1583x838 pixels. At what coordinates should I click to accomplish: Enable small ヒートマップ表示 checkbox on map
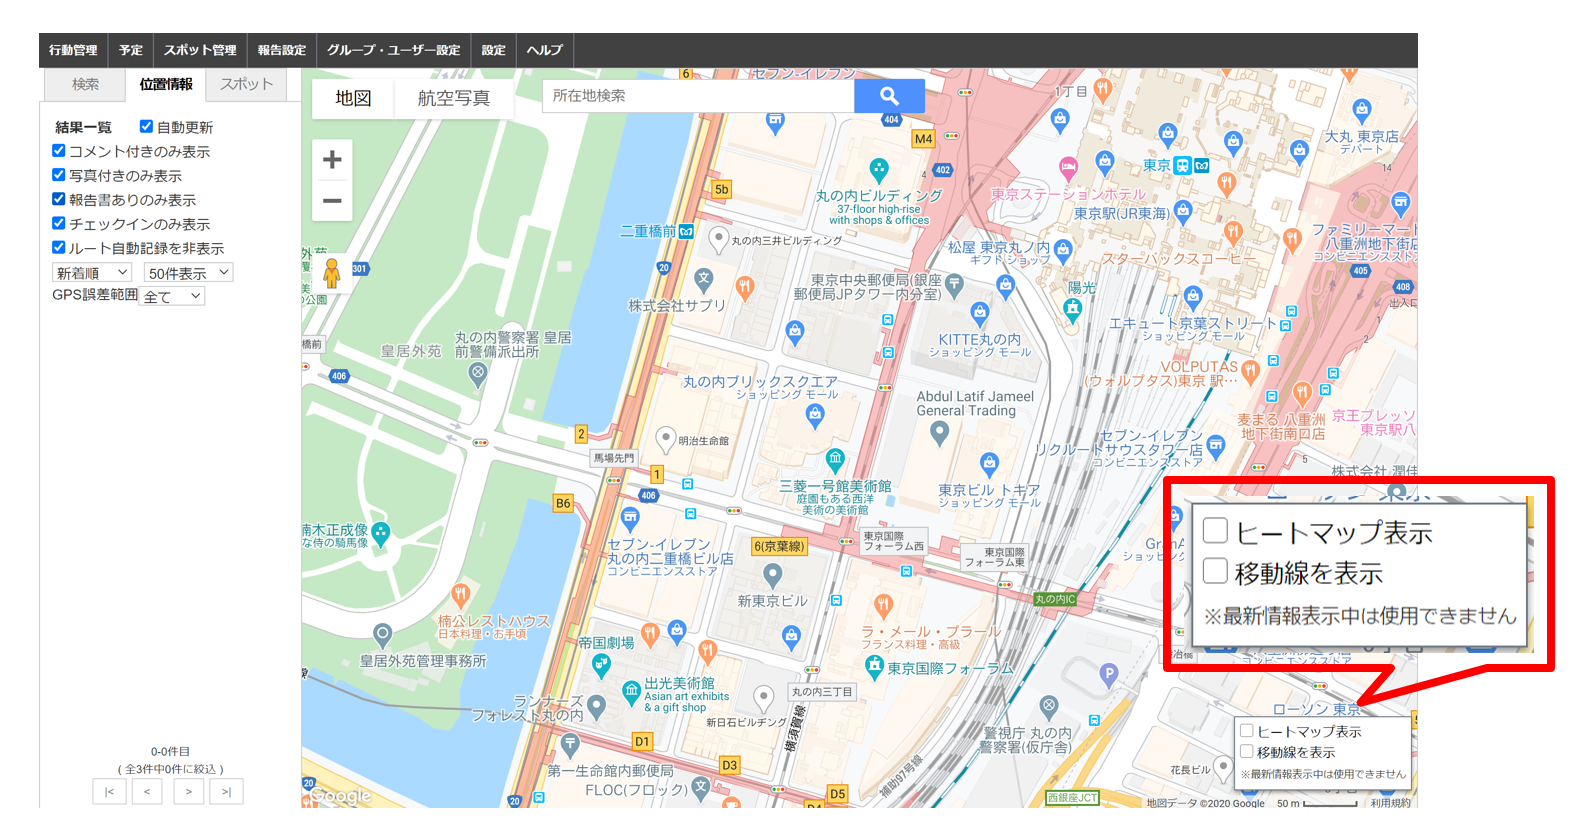click(1247, 731)
